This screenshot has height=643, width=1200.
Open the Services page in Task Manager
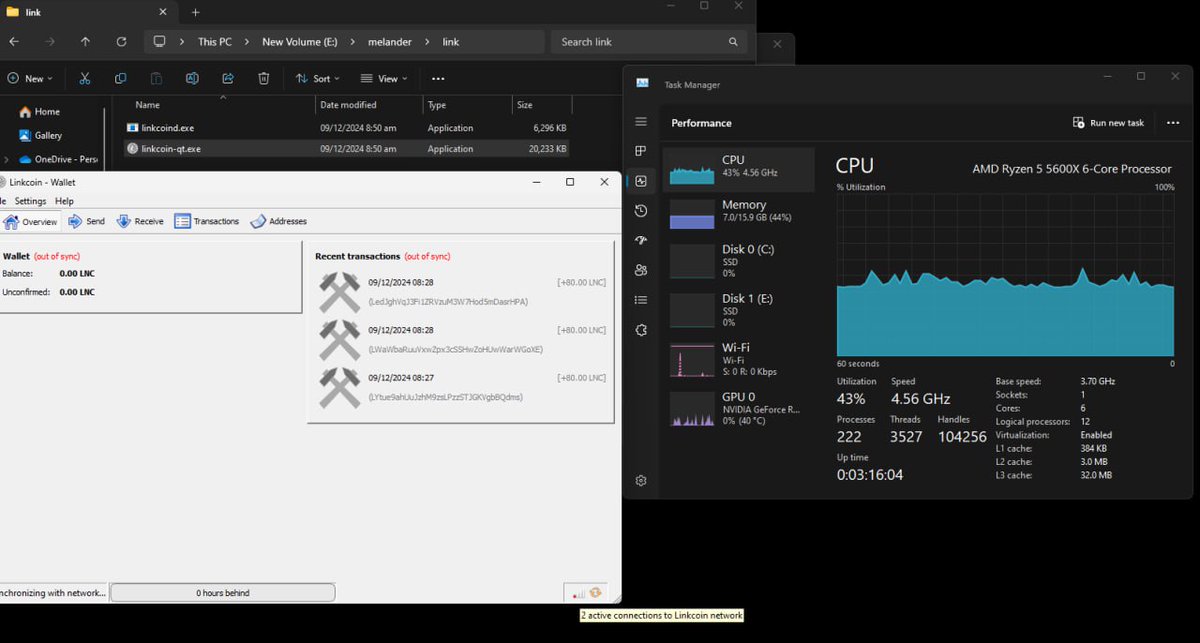641,330
